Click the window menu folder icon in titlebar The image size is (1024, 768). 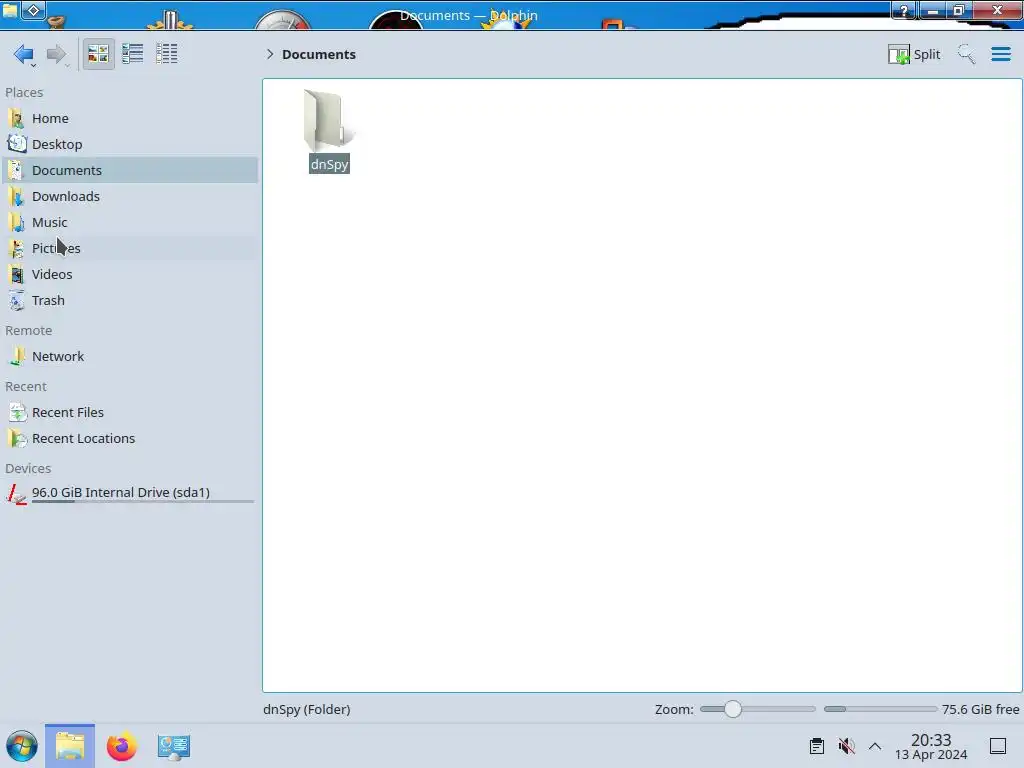[10, 10]
